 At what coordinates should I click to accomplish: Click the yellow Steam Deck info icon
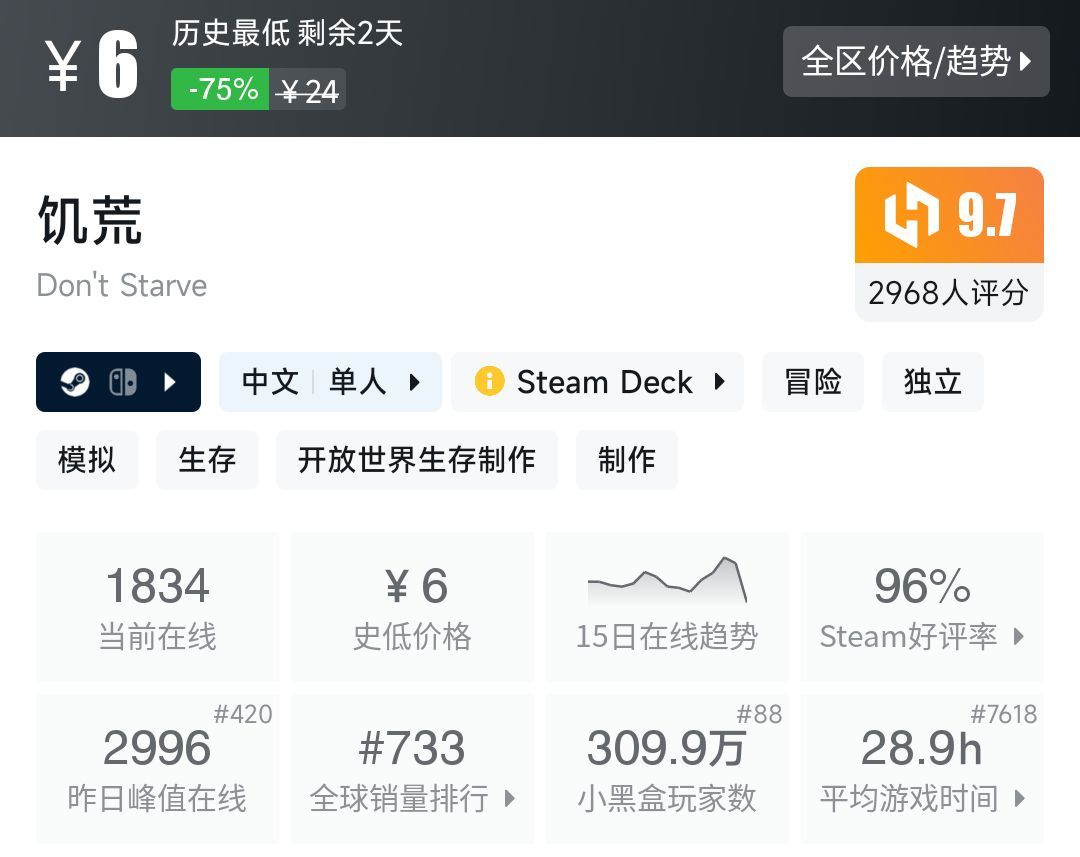point(489,382)
